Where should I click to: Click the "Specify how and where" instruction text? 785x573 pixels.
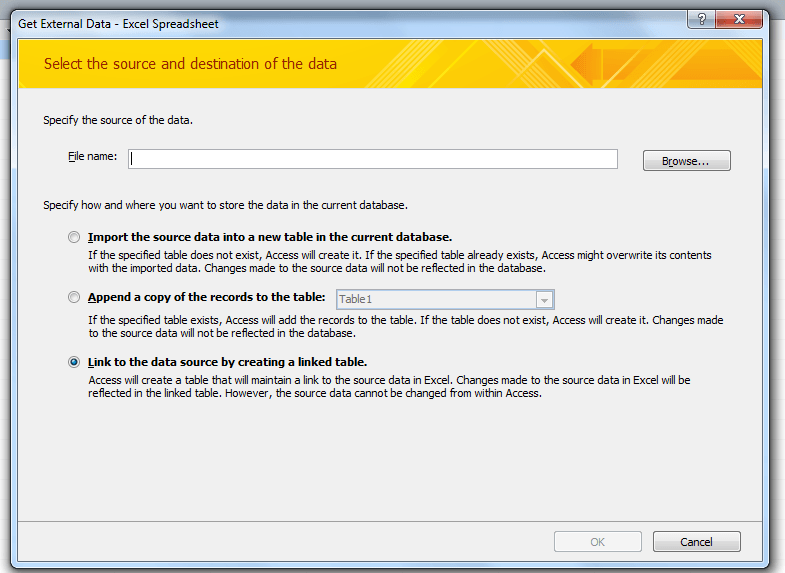[x=226, y=205]
